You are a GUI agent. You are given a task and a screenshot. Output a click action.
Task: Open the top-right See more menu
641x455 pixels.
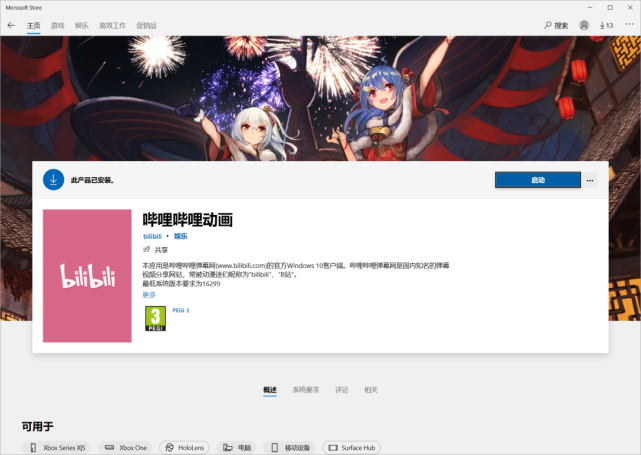tap(630, 25)
